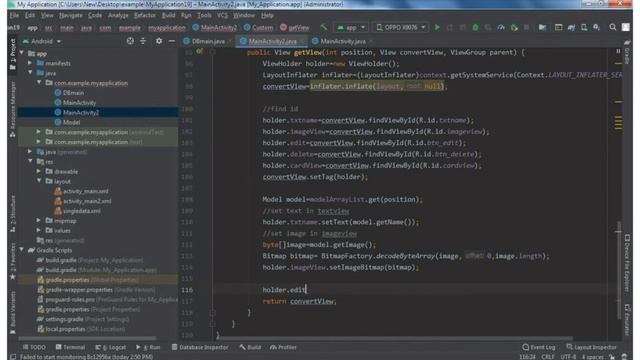Open the Database Inspector tool window
This screenshot has width=640, height=360.
click(200, 347)
